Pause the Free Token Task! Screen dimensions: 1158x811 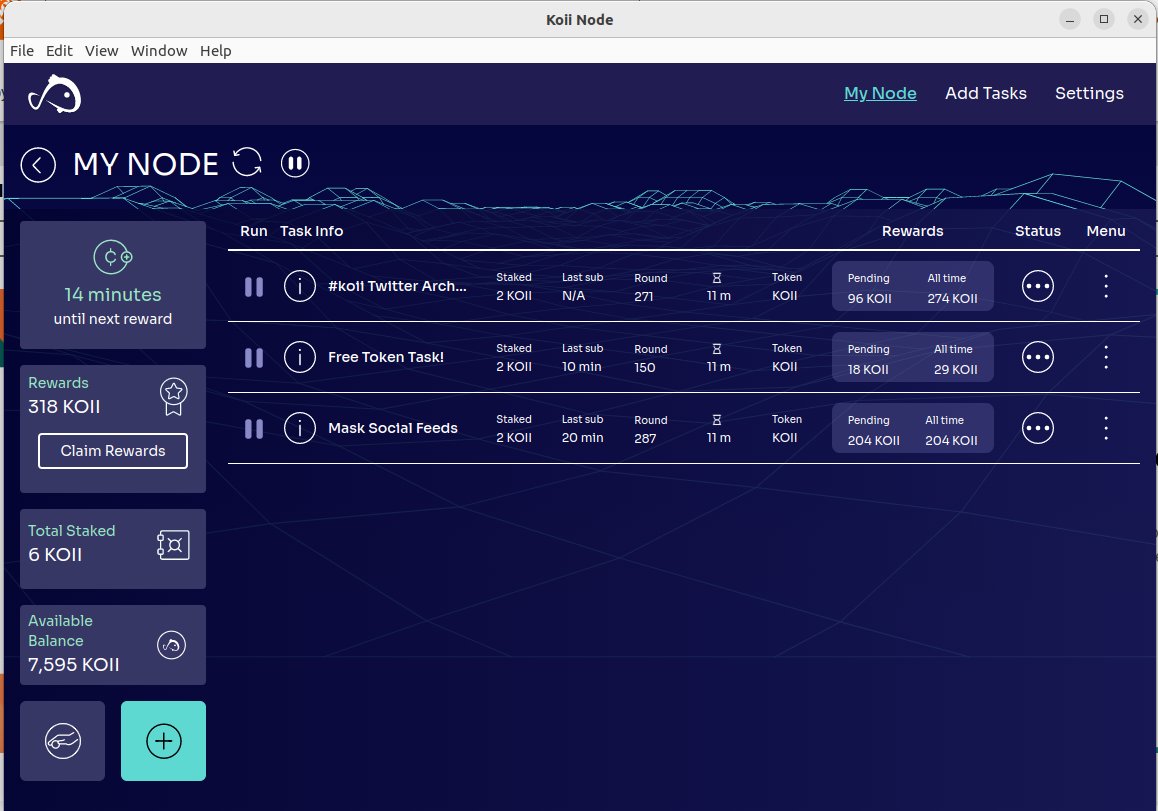click(x=253, y=357)
